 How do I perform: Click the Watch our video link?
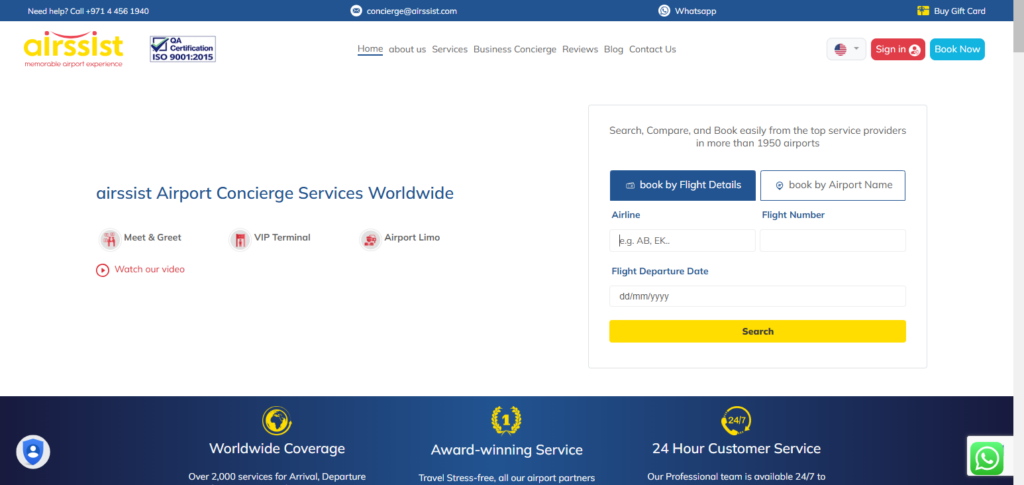pos(150,269)
